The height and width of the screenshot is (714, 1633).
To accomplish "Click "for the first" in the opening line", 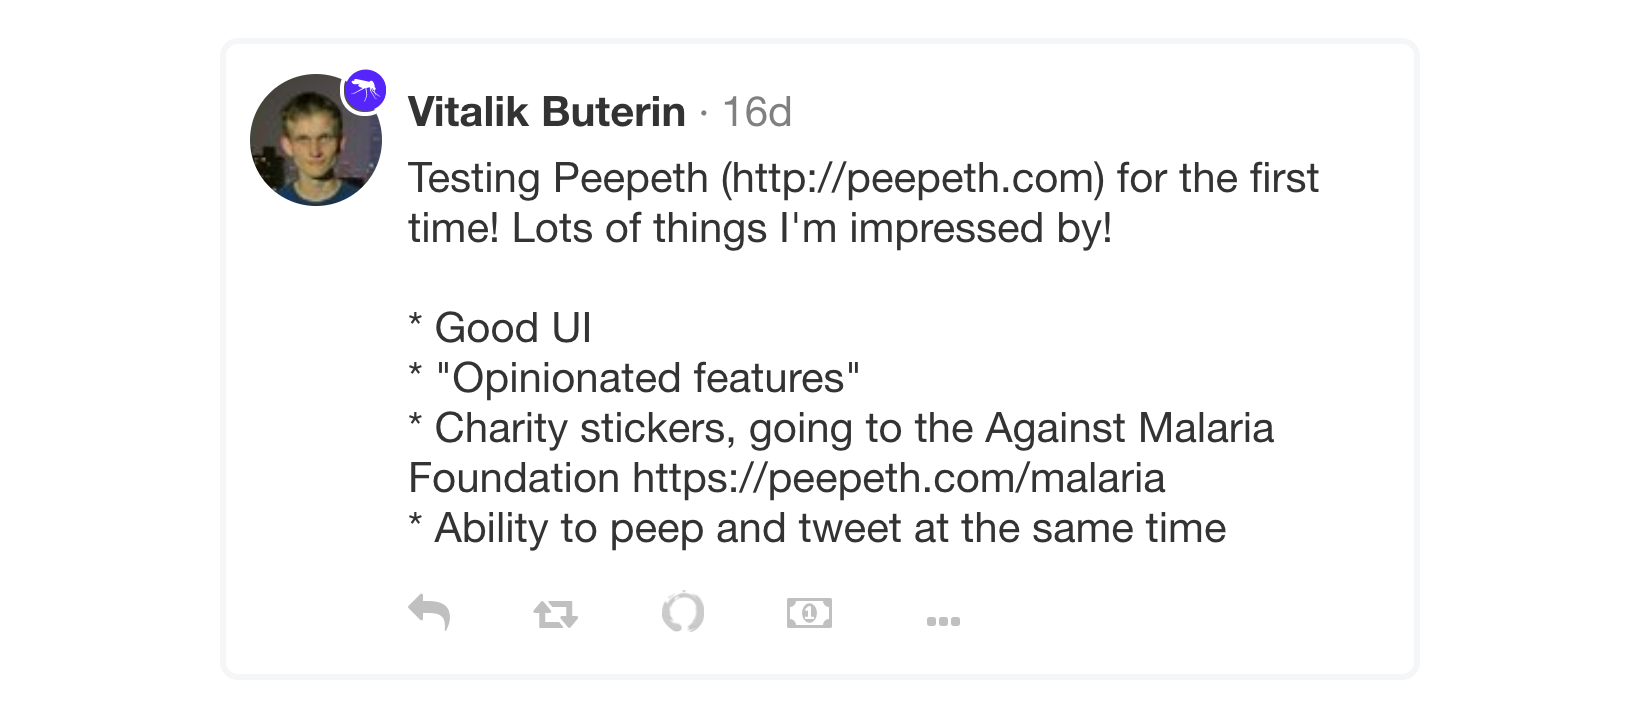I will coord(1217,179).
